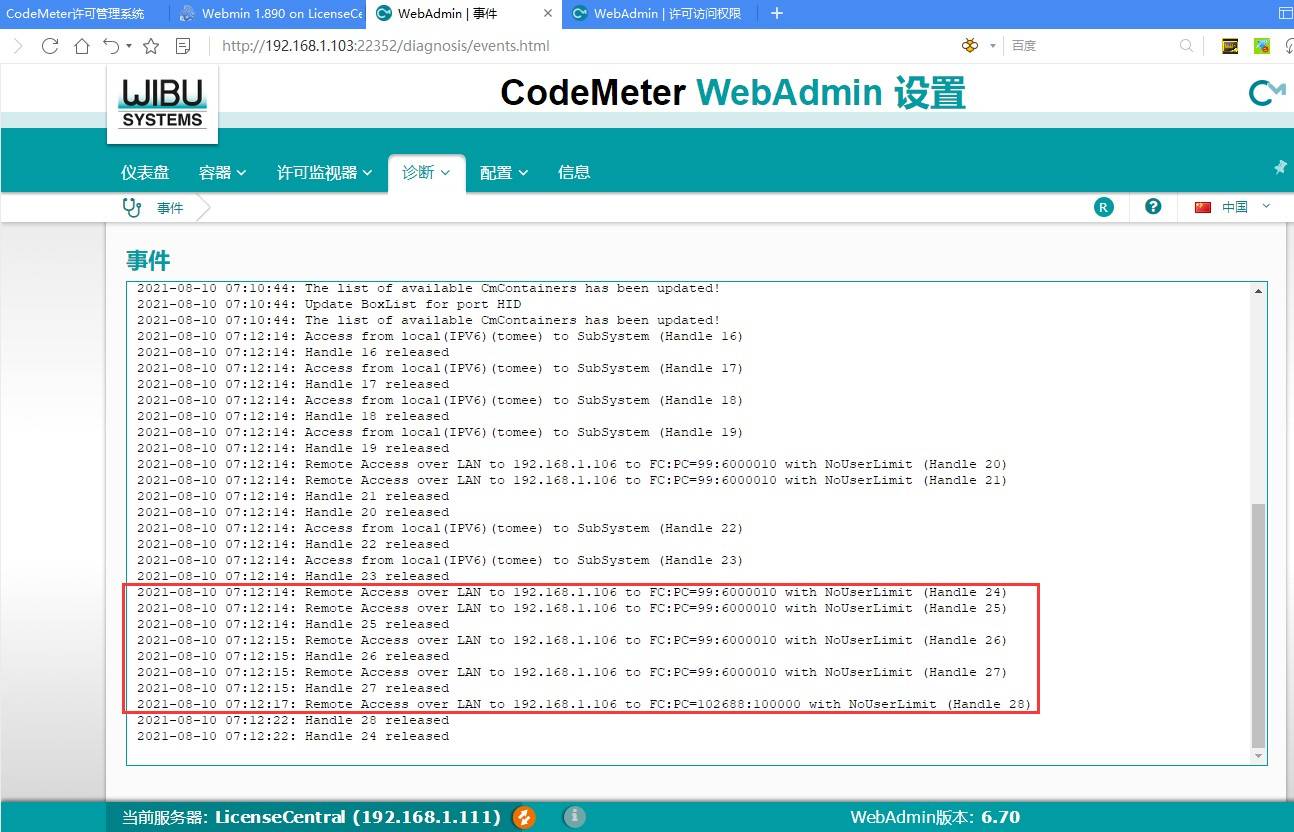Image resolution: width=1294 pixels, height=832 pixels.
Task: Open a new browser tab with plus
Action: pos(777,13)
